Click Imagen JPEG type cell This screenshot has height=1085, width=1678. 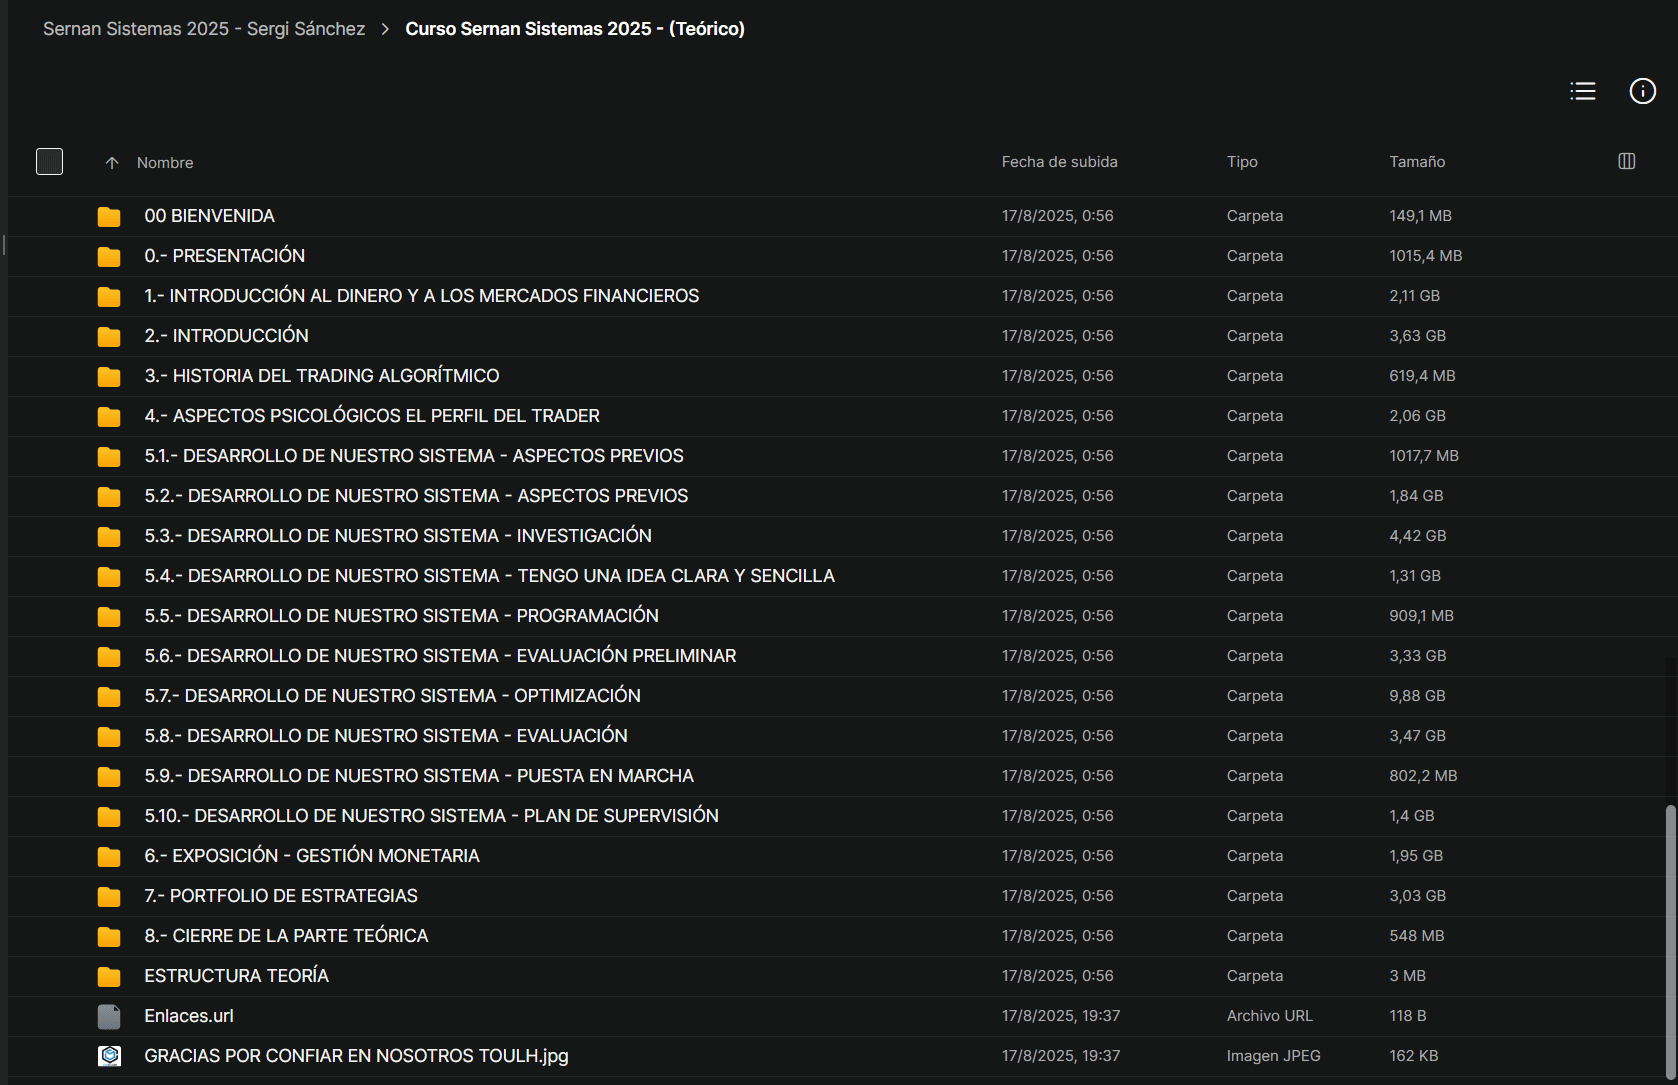(1274, 1056)
